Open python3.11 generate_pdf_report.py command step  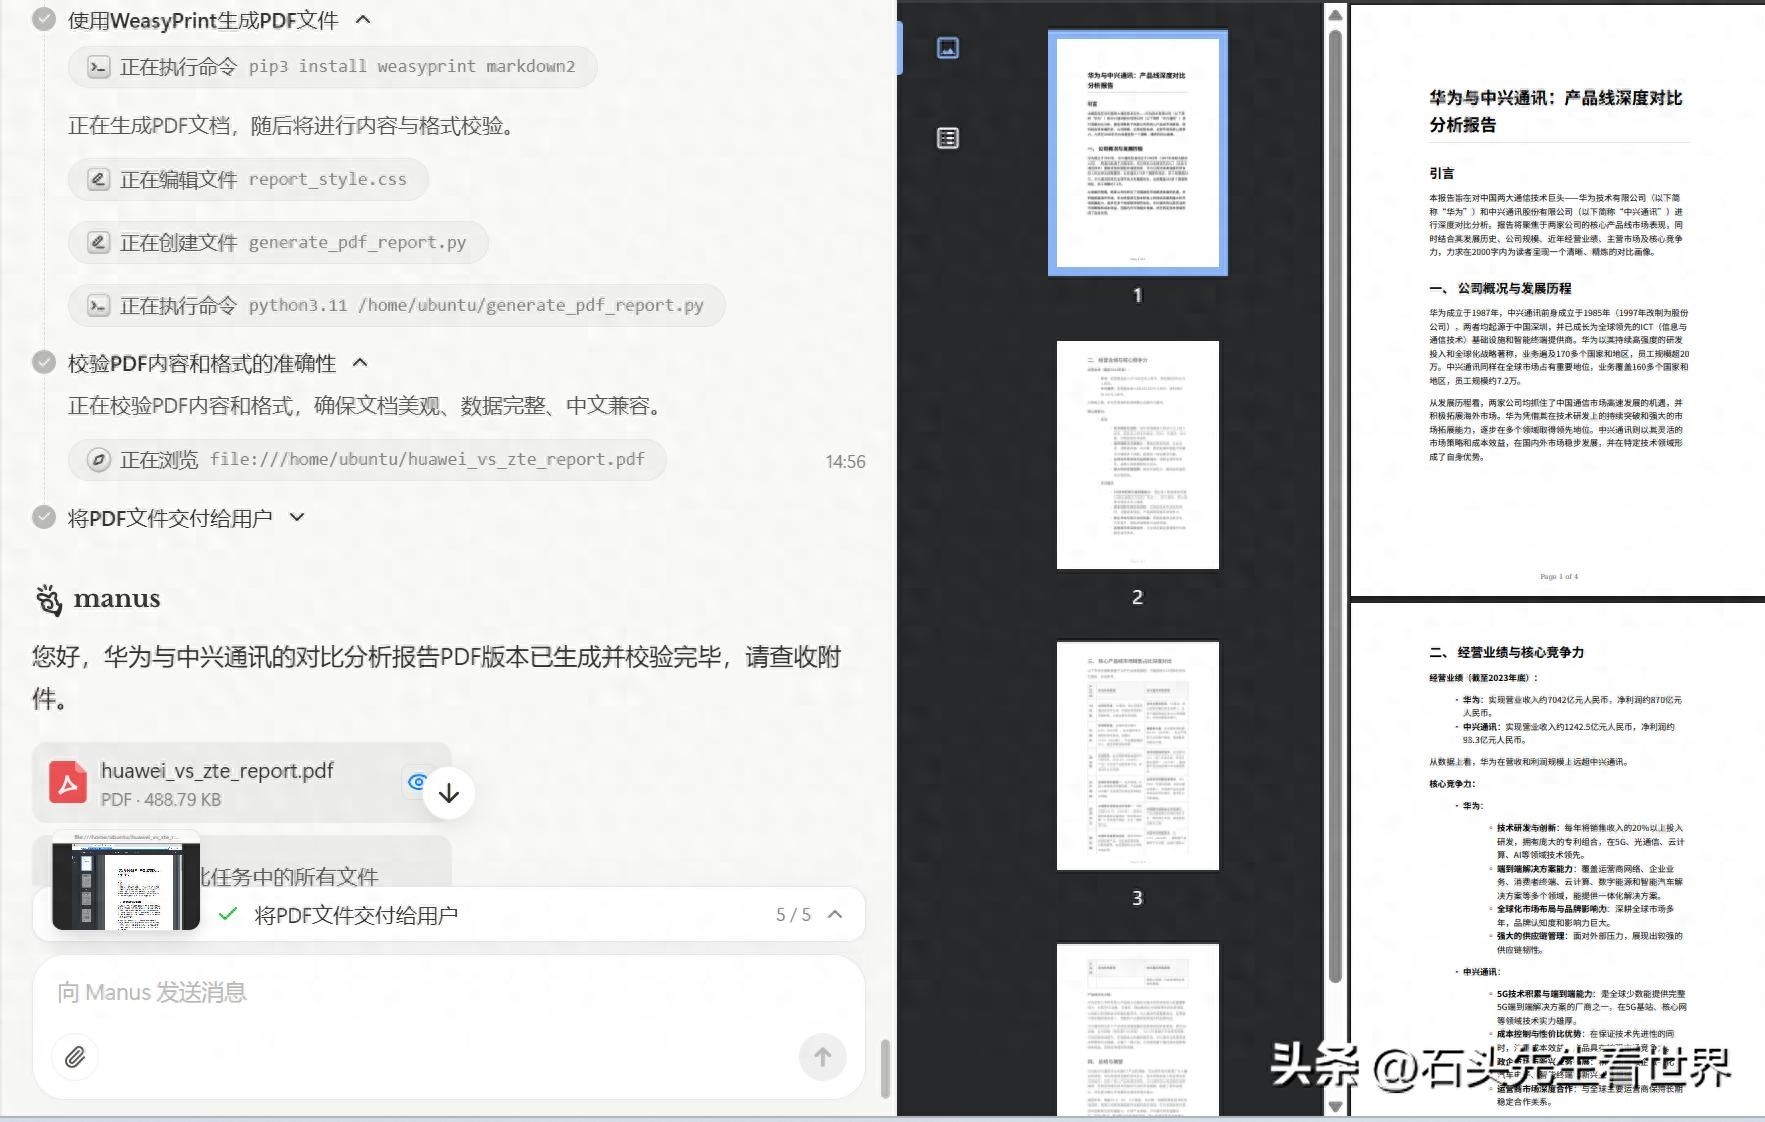[396, 306]
